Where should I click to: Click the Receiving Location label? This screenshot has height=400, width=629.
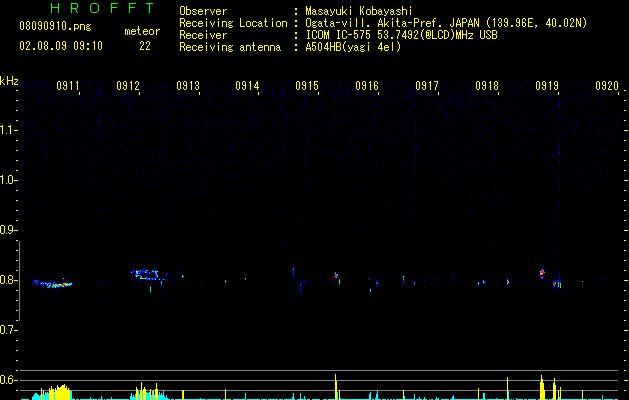[x=233, y=23]
